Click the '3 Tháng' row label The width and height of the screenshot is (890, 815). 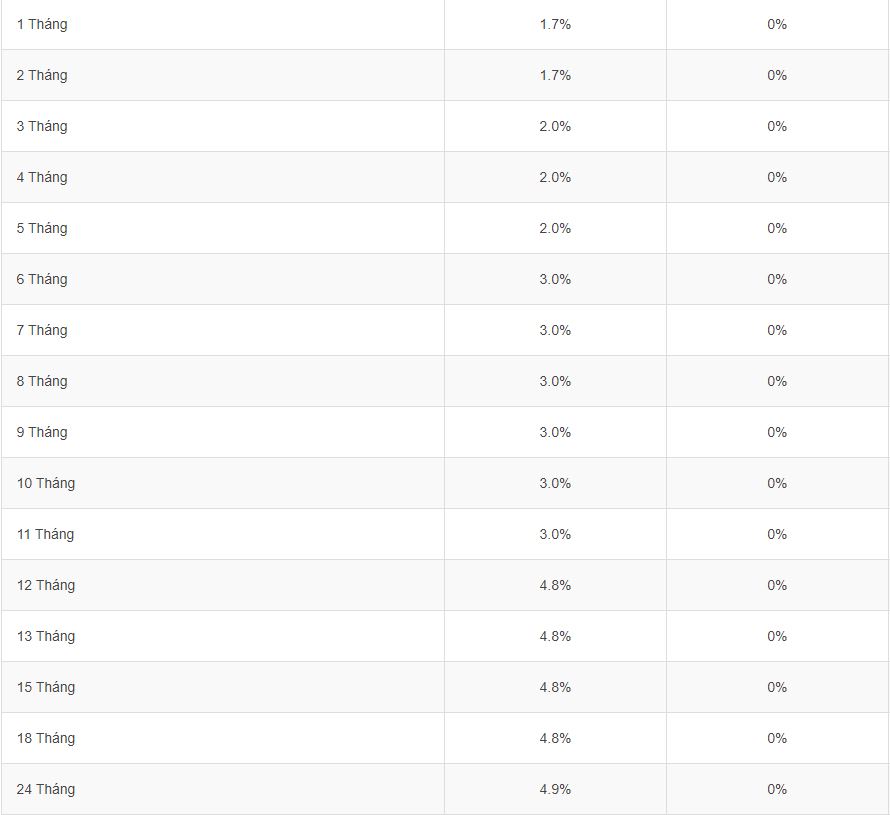coord(42,126)
